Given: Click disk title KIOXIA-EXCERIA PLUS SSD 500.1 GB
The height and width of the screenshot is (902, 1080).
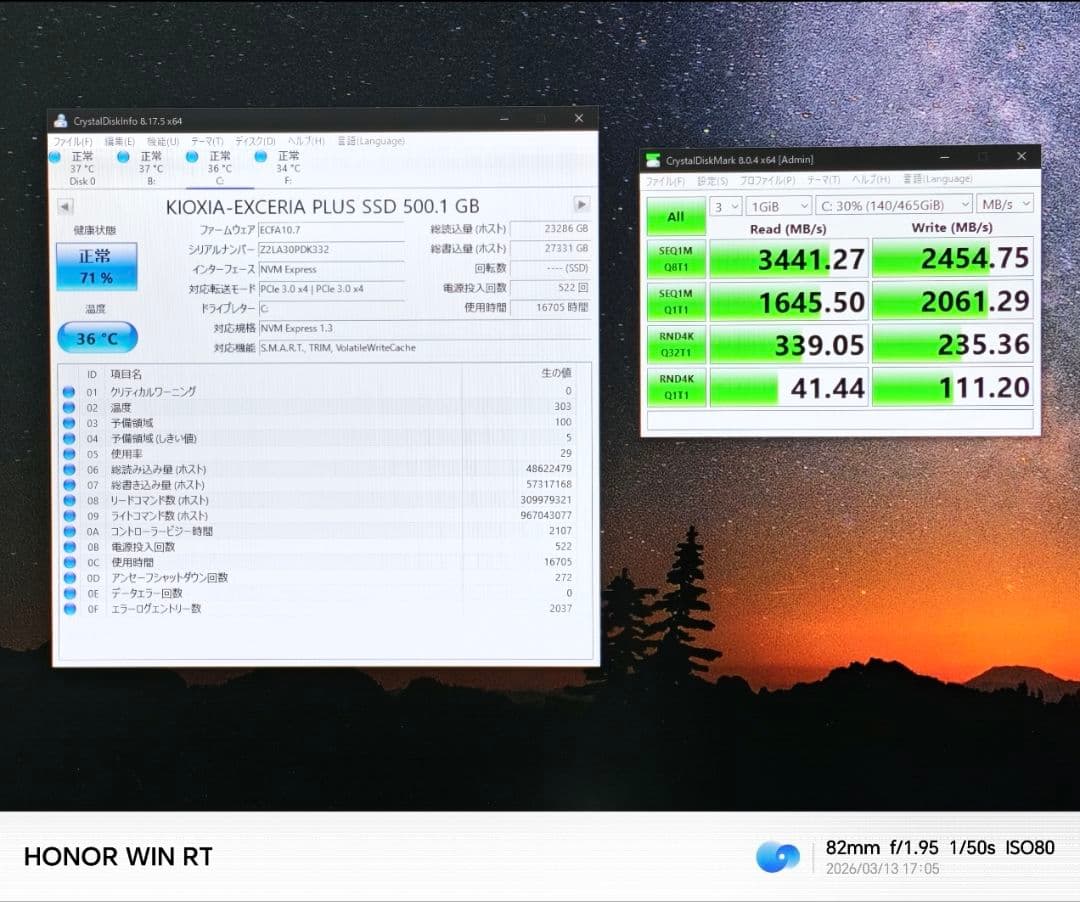Looking at the screenshot, I should (x=322, y=207).
